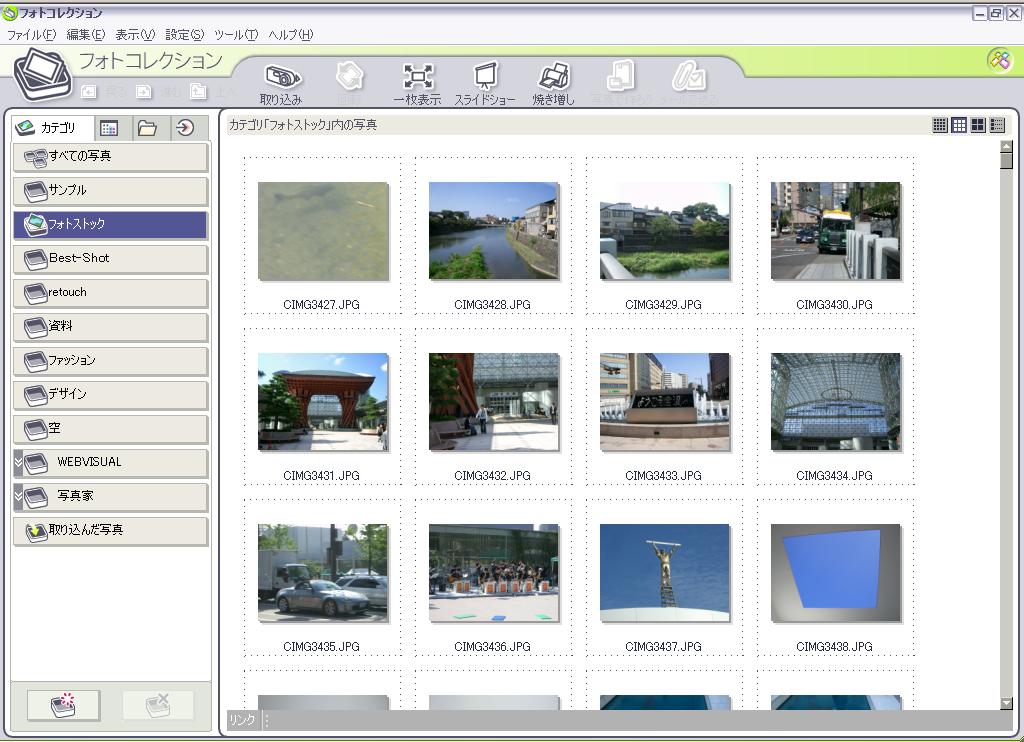
Task: Select the フォトストック category
Action: tap(110, 225)
